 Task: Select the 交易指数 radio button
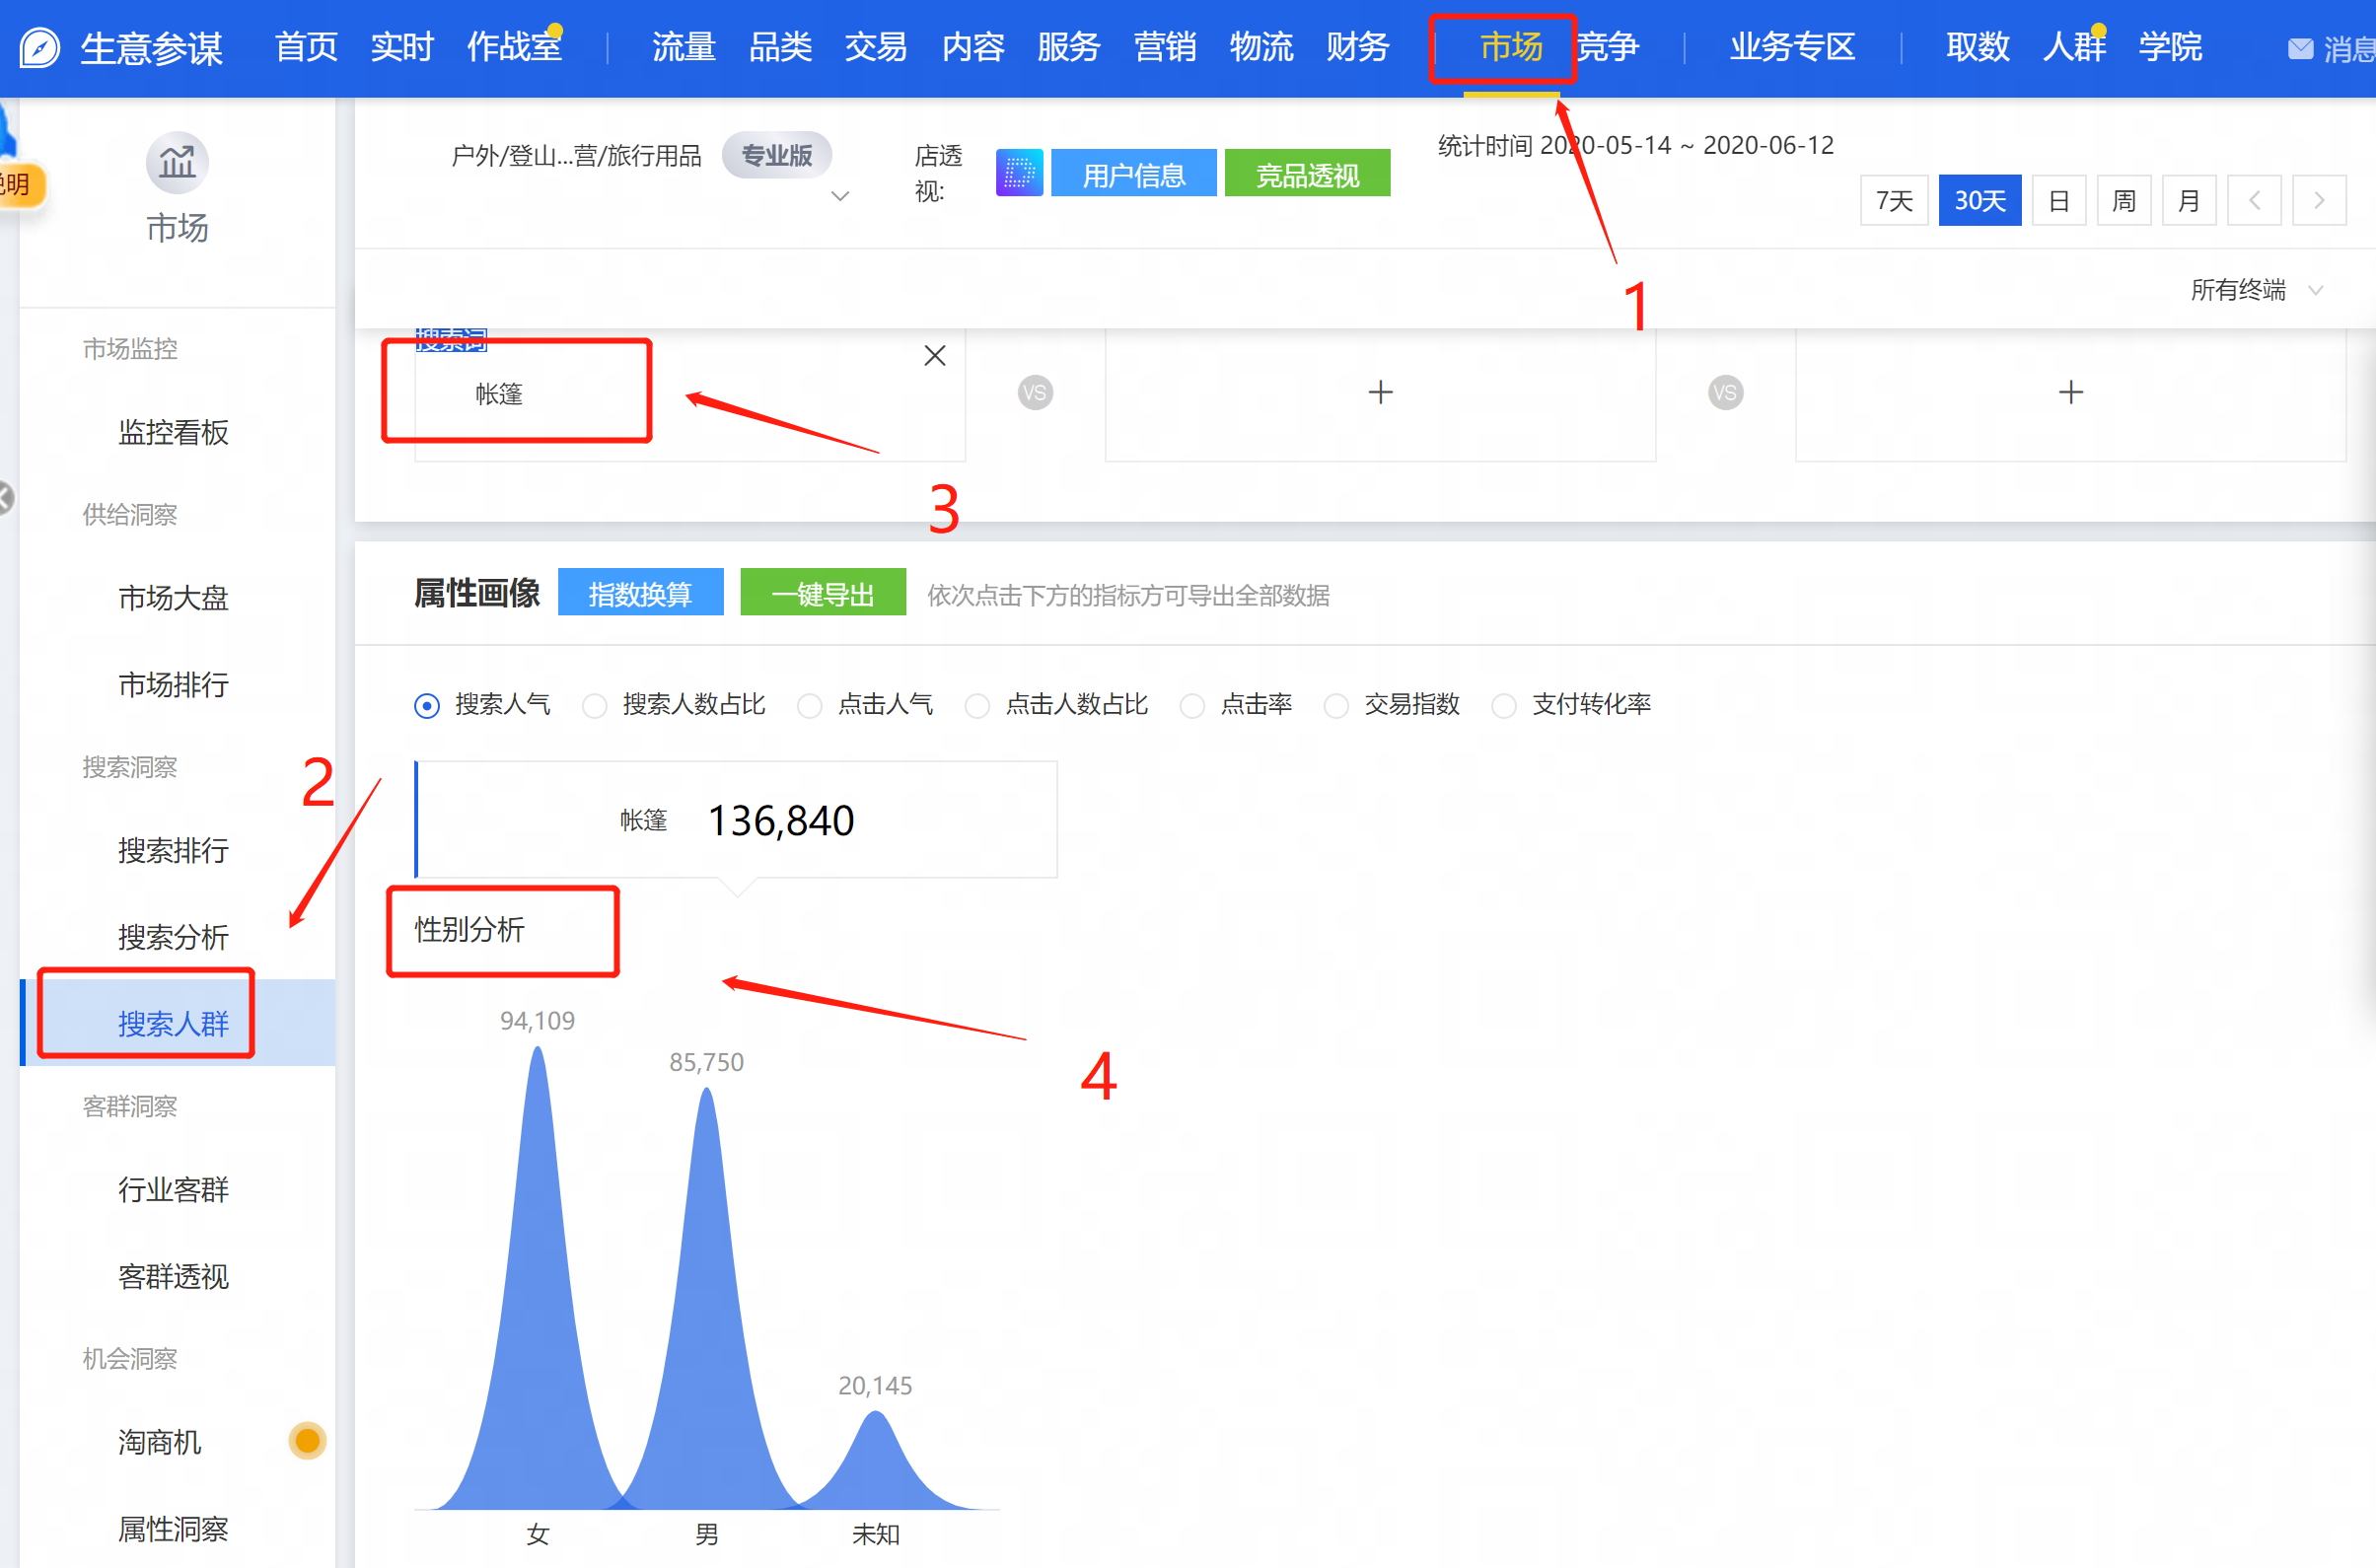tap(1336, 706)
